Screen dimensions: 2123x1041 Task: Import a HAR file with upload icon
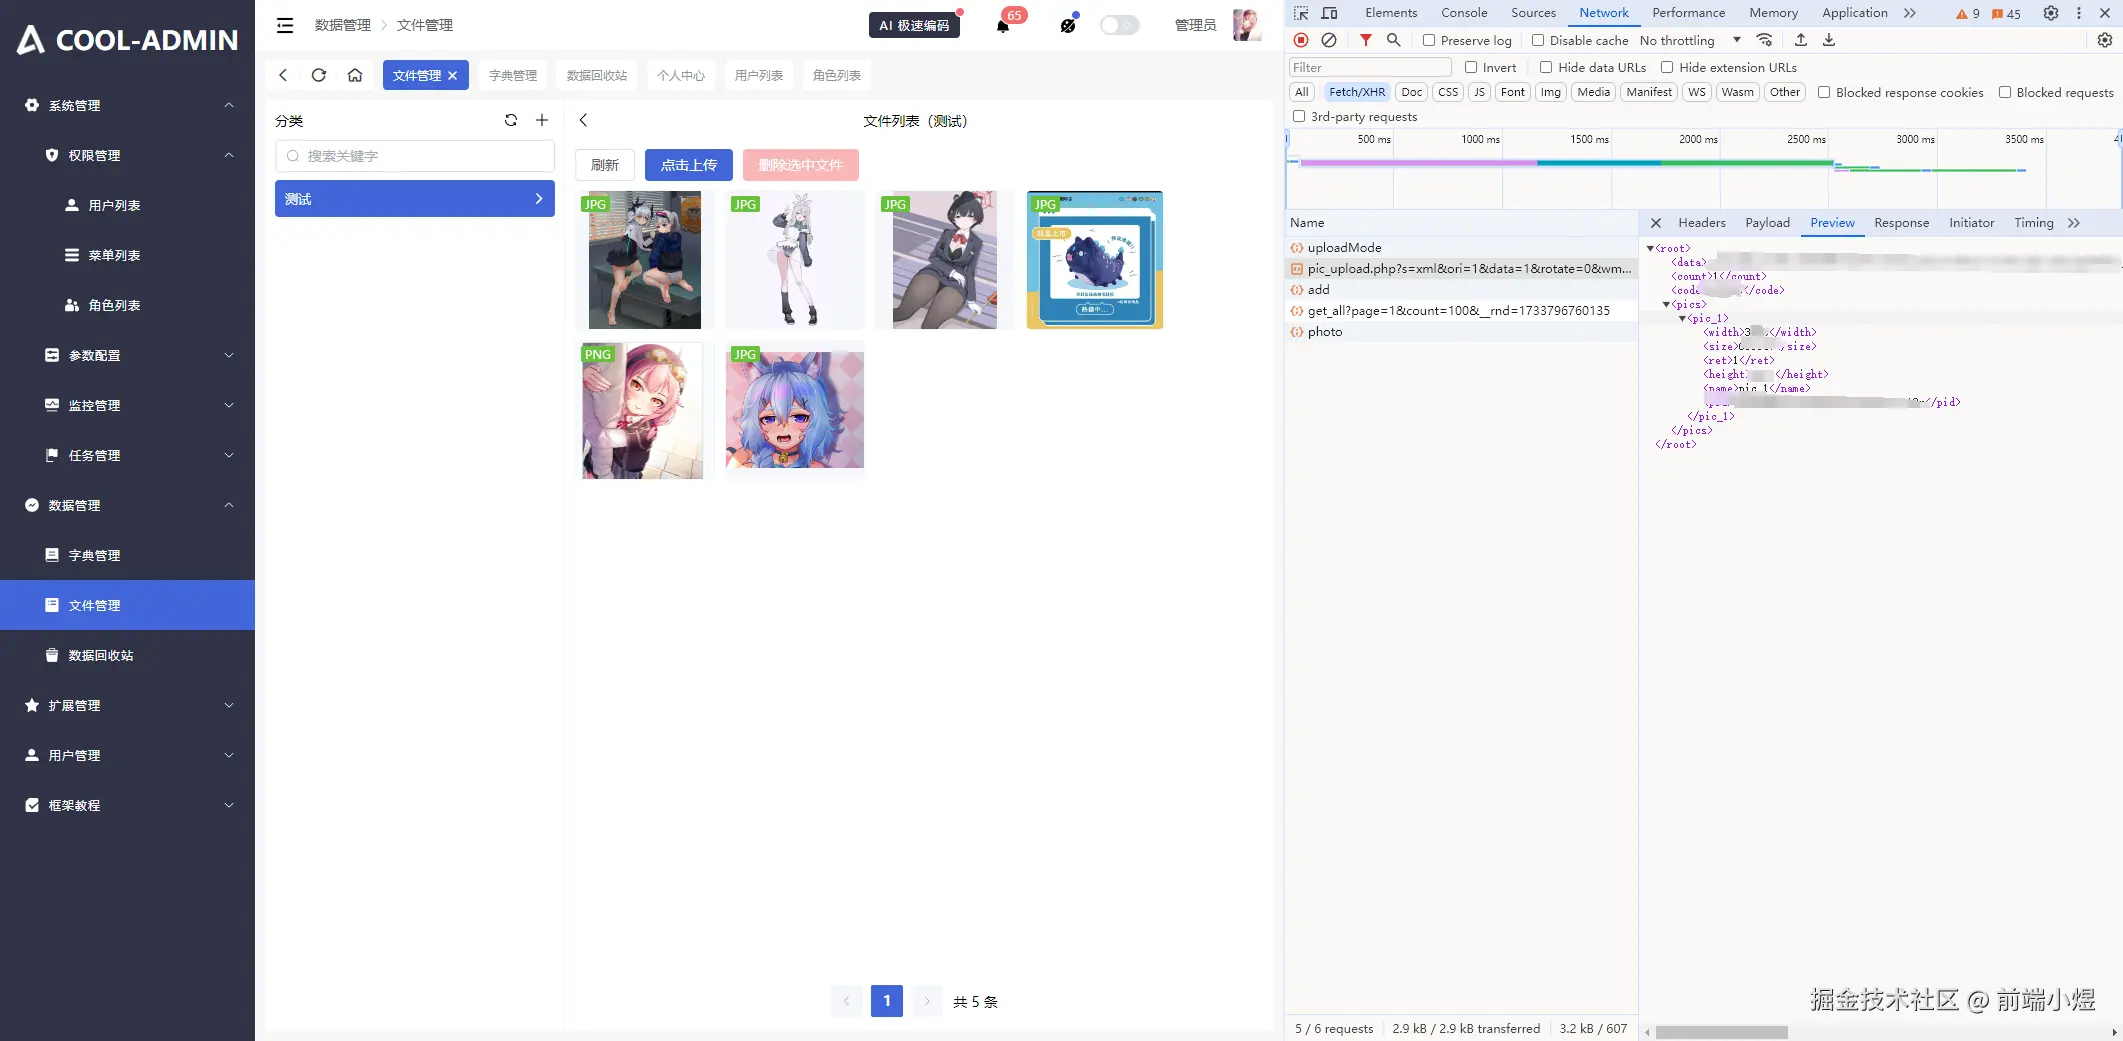tap(1801, 40)
